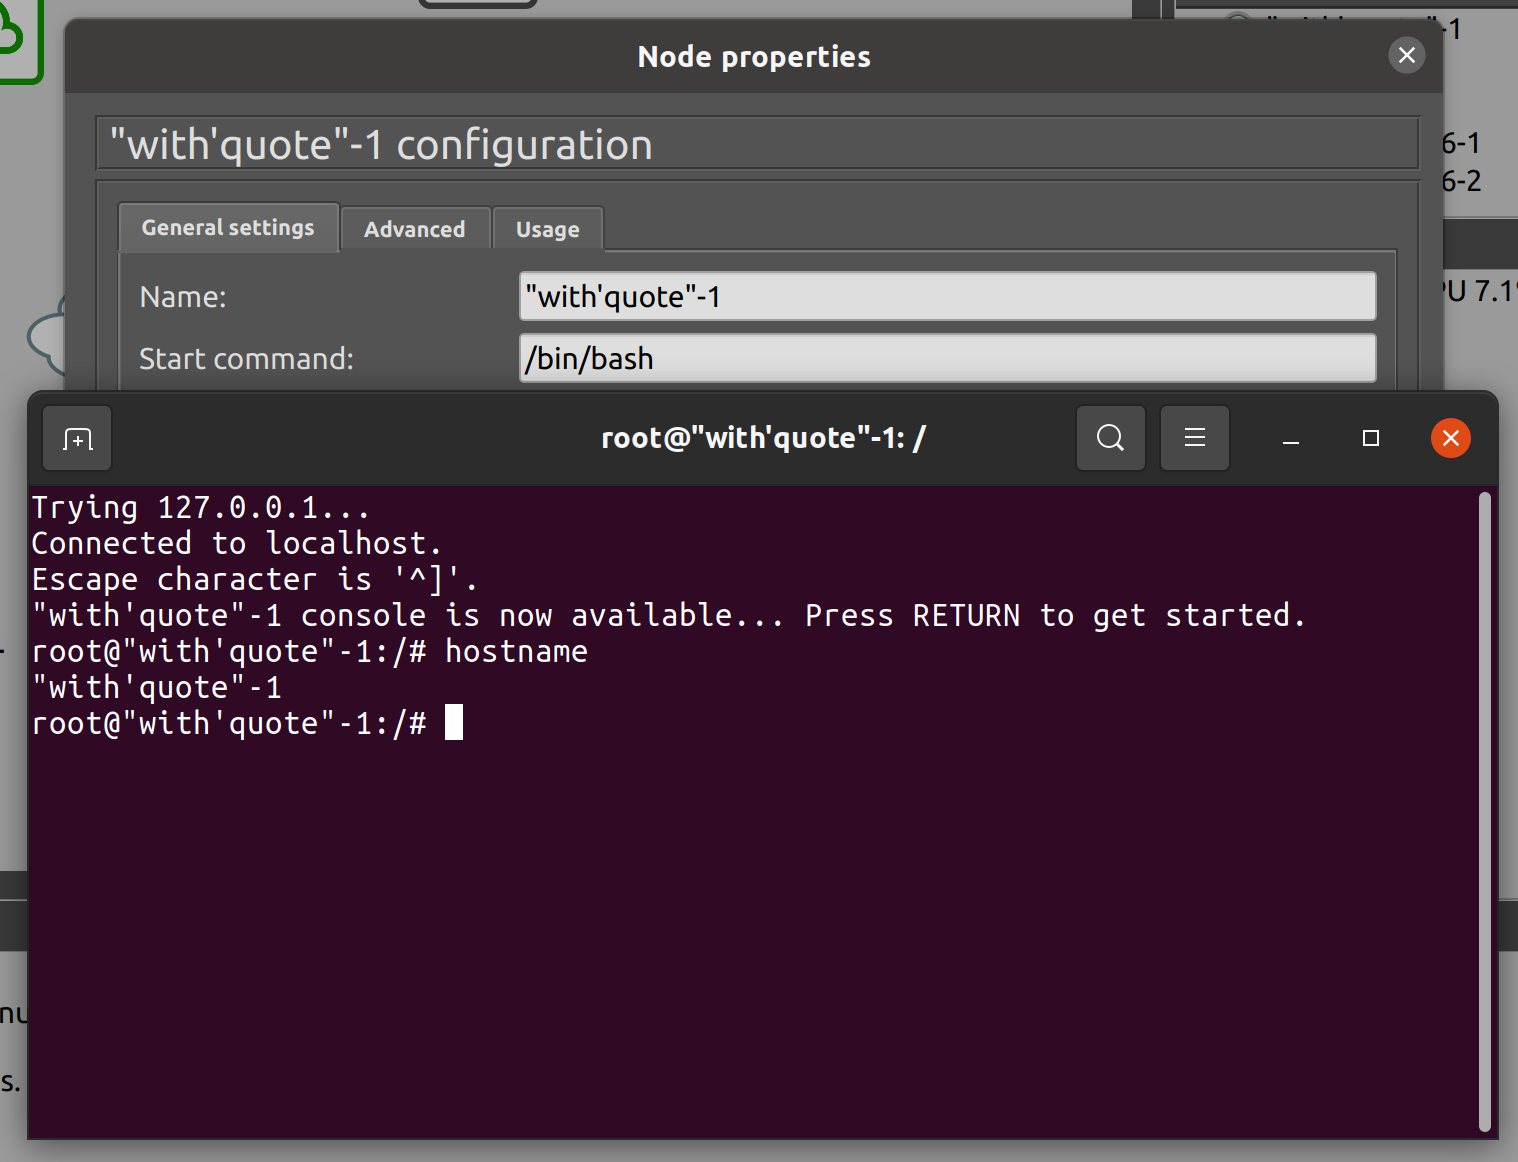Minimize the terminal window
This screenshot has height=1162, width=1518.
tap(1290, 438)
